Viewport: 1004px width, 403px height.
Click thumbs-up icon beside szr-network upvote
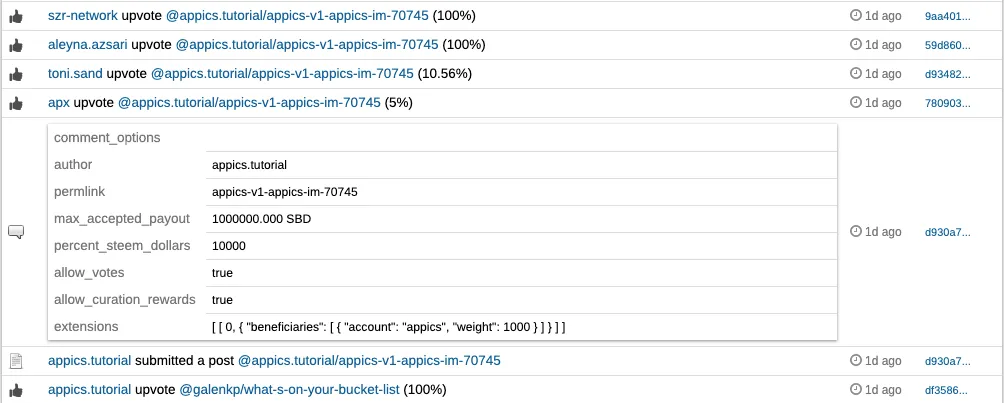[x=16, y=16]
